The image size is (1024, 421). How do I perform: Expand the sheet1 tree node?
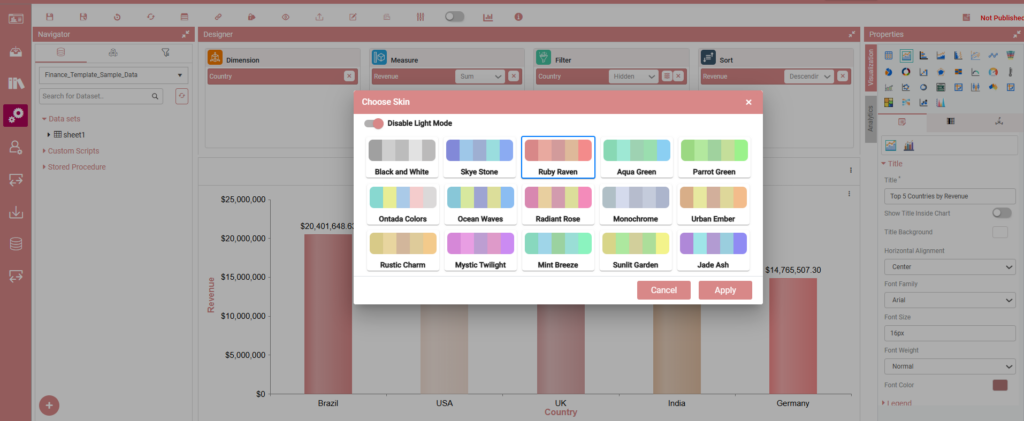point(48,134)
